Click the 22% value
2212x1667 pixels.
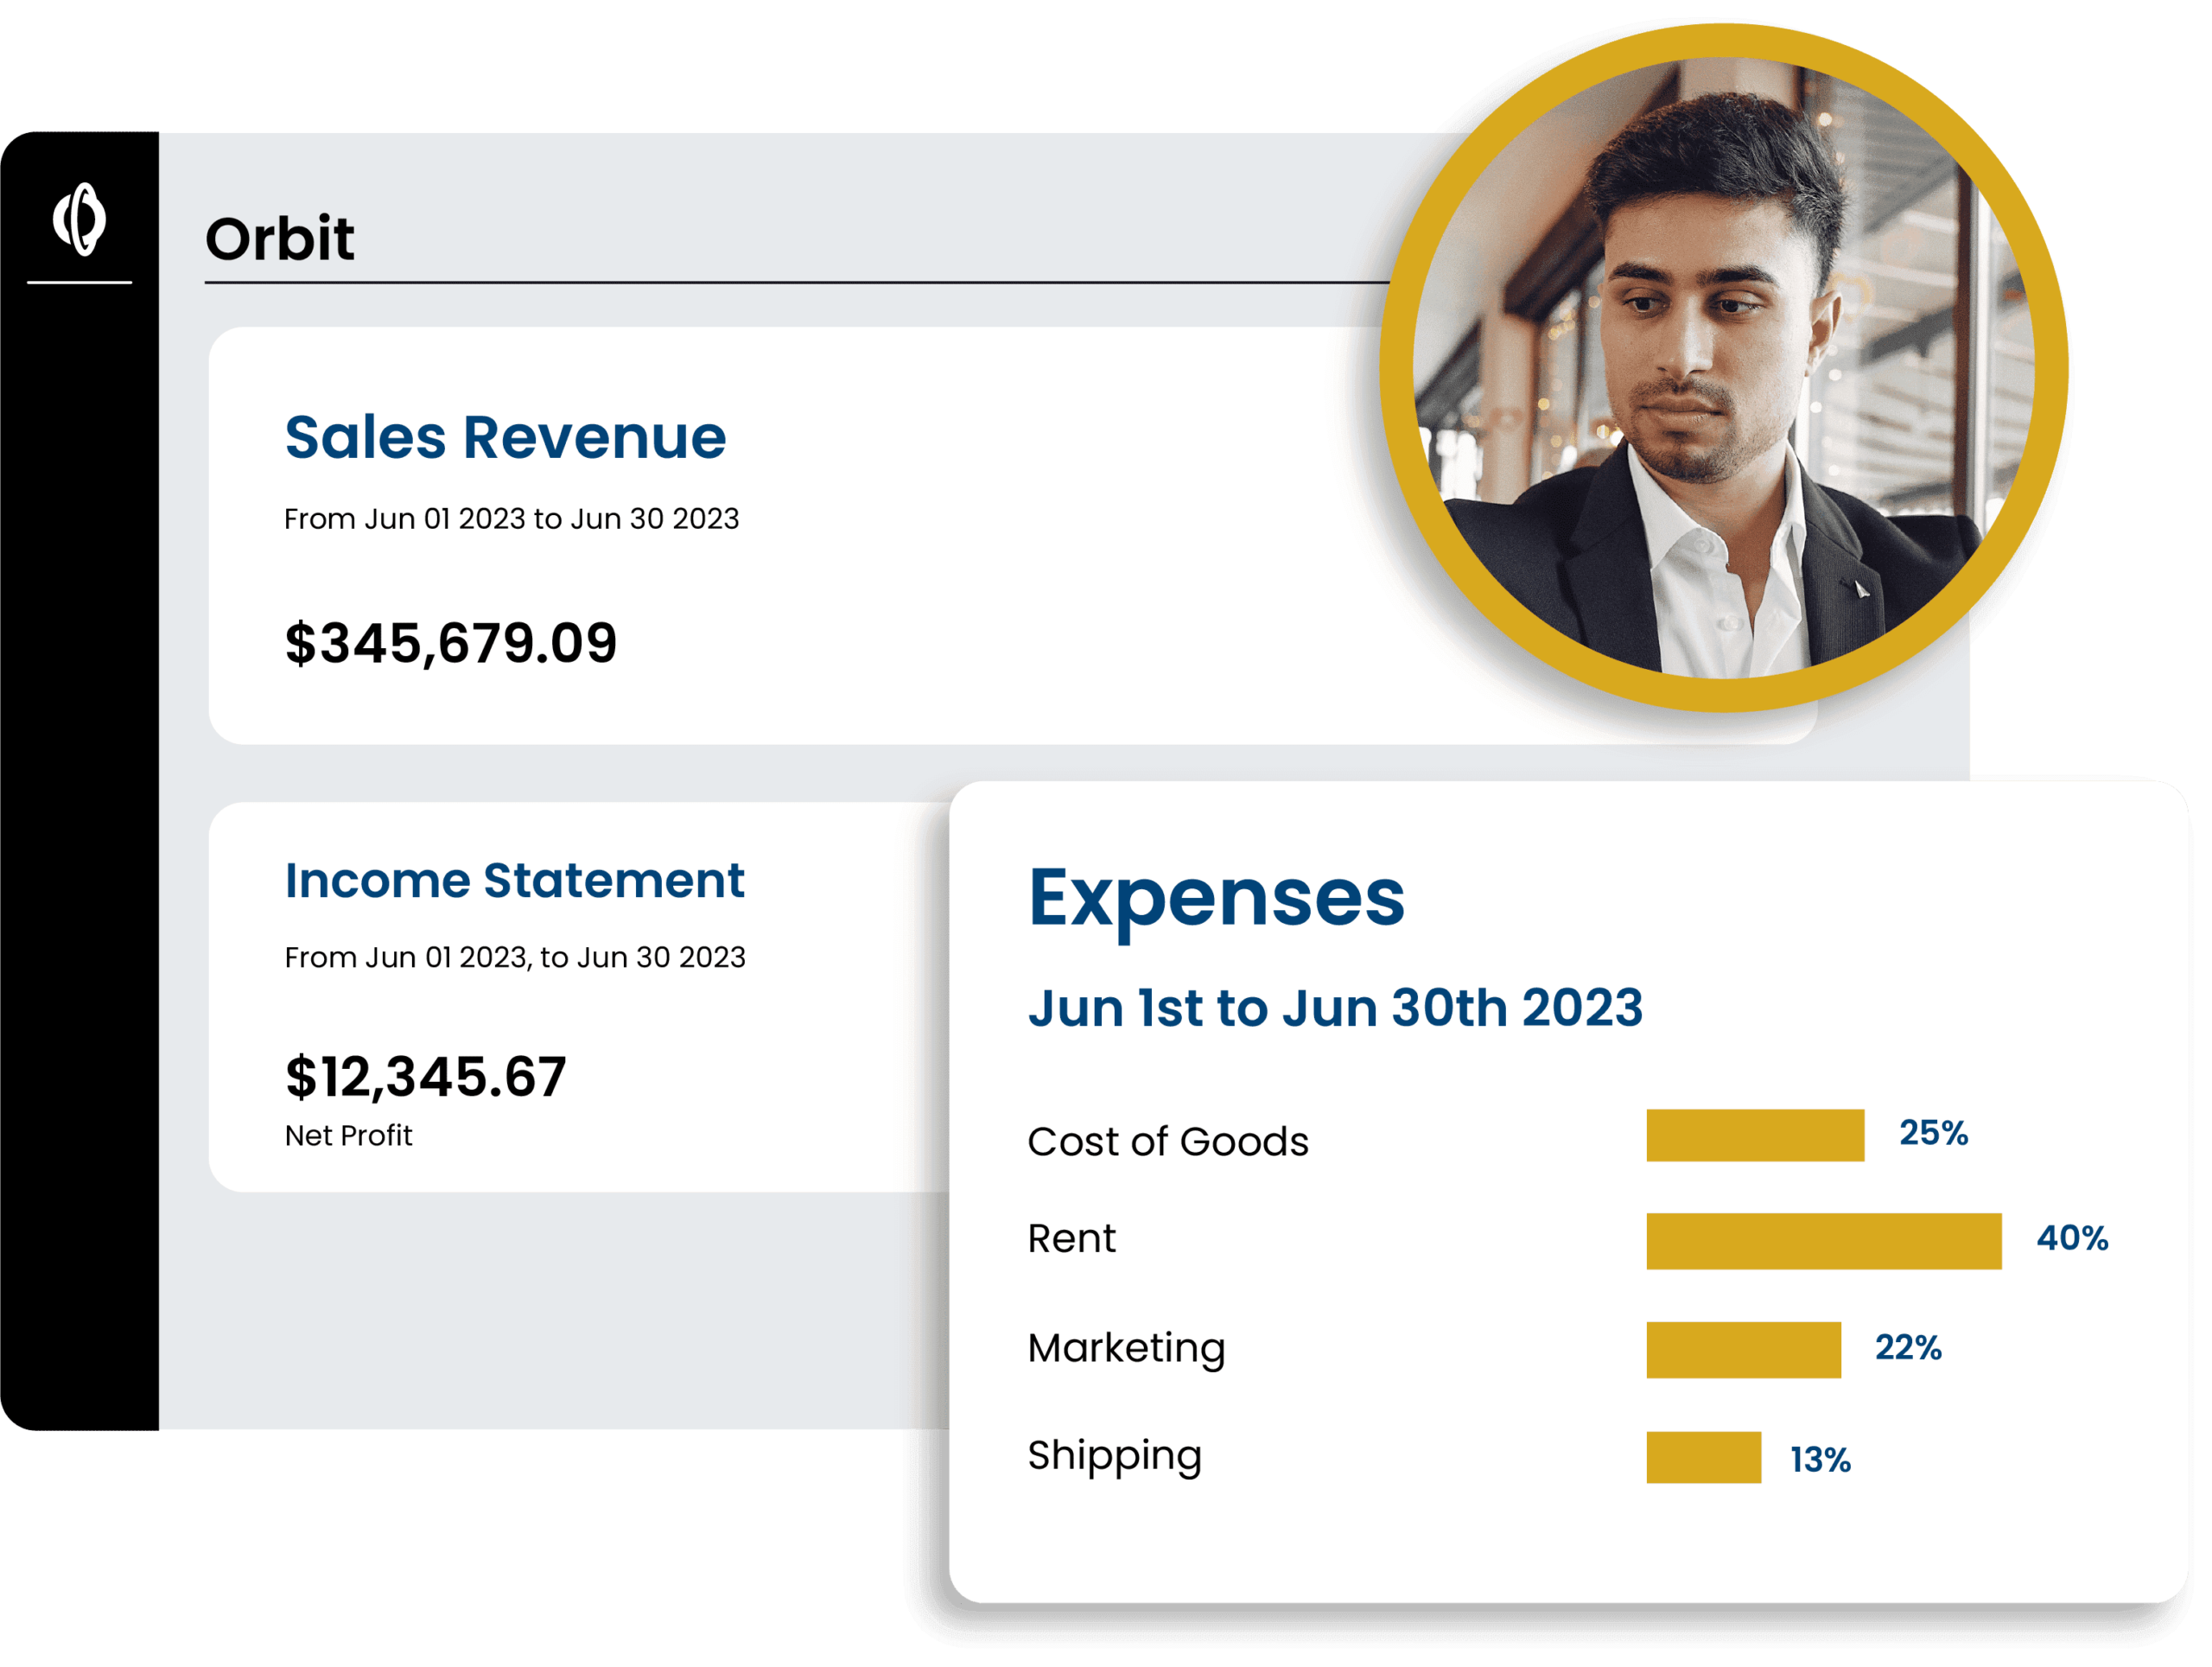point(1908,1348)
